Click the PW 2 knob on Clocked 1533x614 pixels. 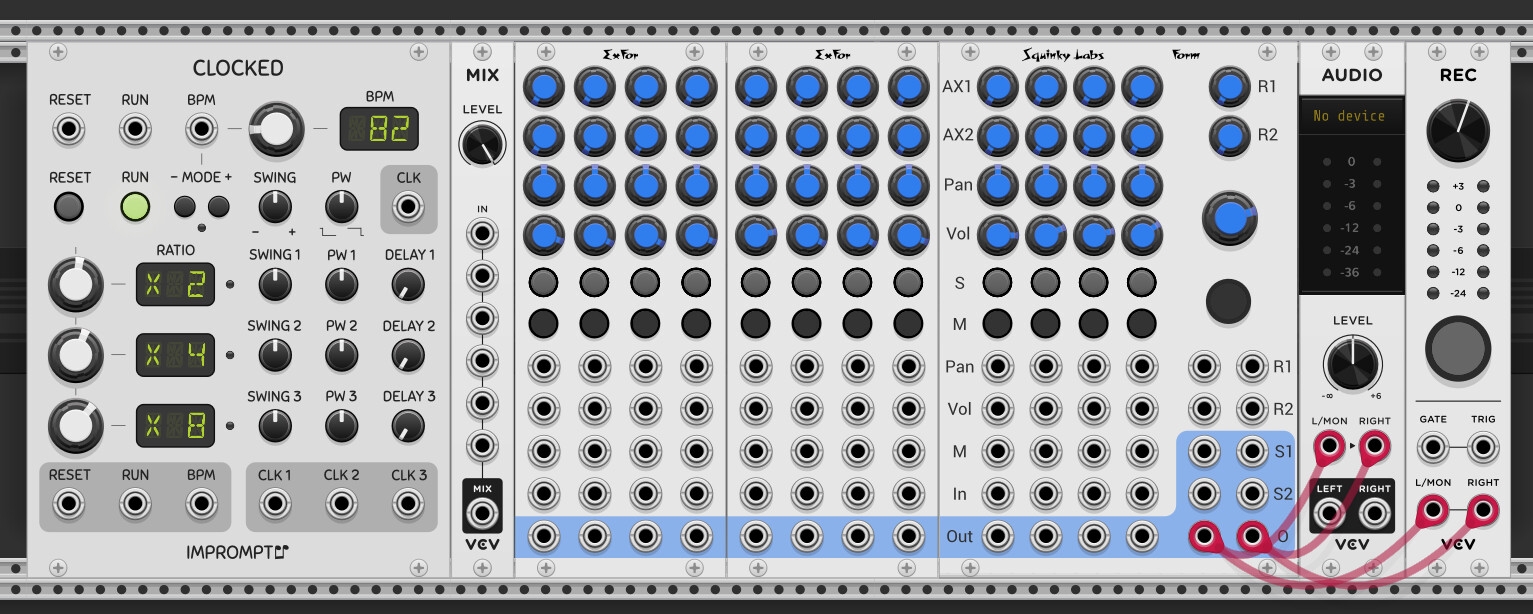tap(341, 356)
